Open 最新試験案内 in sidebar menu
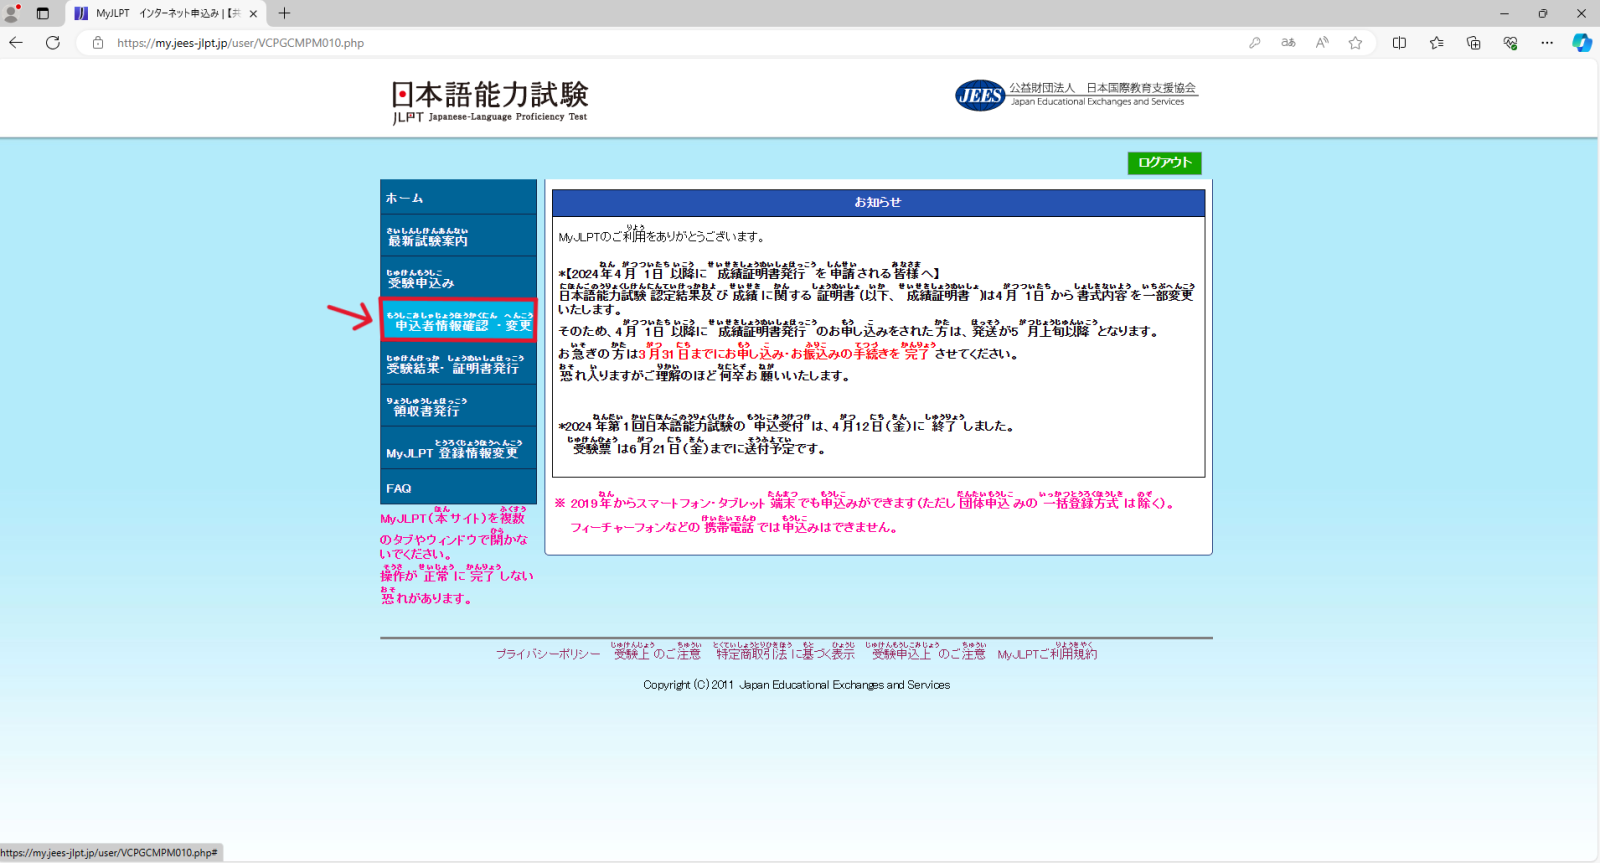This screenshot has height=863, width=1600. tap(458, 237)
